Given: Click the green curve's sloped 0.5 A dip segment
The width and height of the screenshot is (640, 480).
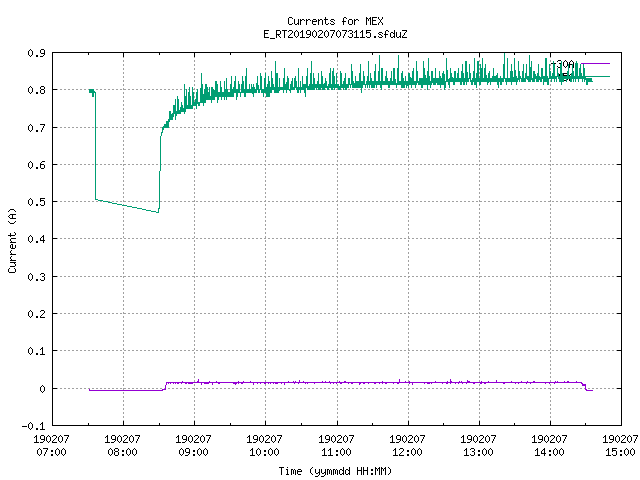Looking at the screenshot, I should coord(127,206).
